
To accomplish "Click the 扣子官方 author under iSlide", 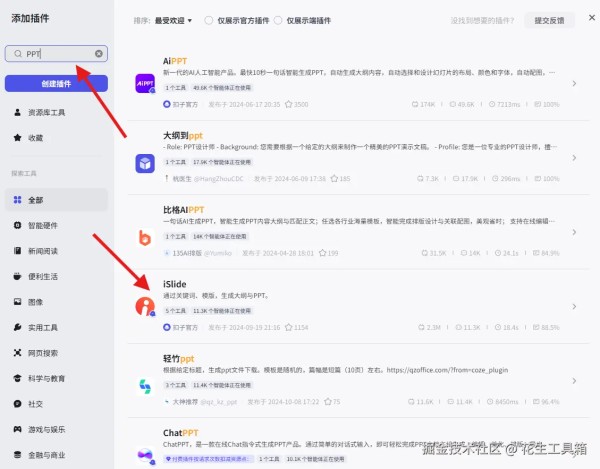I will [180, 327].
